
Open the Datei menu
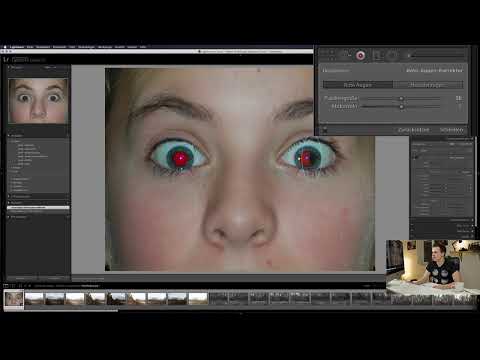pyautogui.click(x=30, y=47)
